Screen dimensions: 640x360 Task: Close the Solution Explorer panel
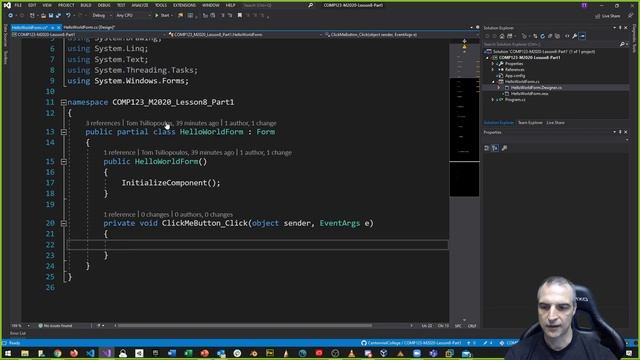(x=626, y=28)
